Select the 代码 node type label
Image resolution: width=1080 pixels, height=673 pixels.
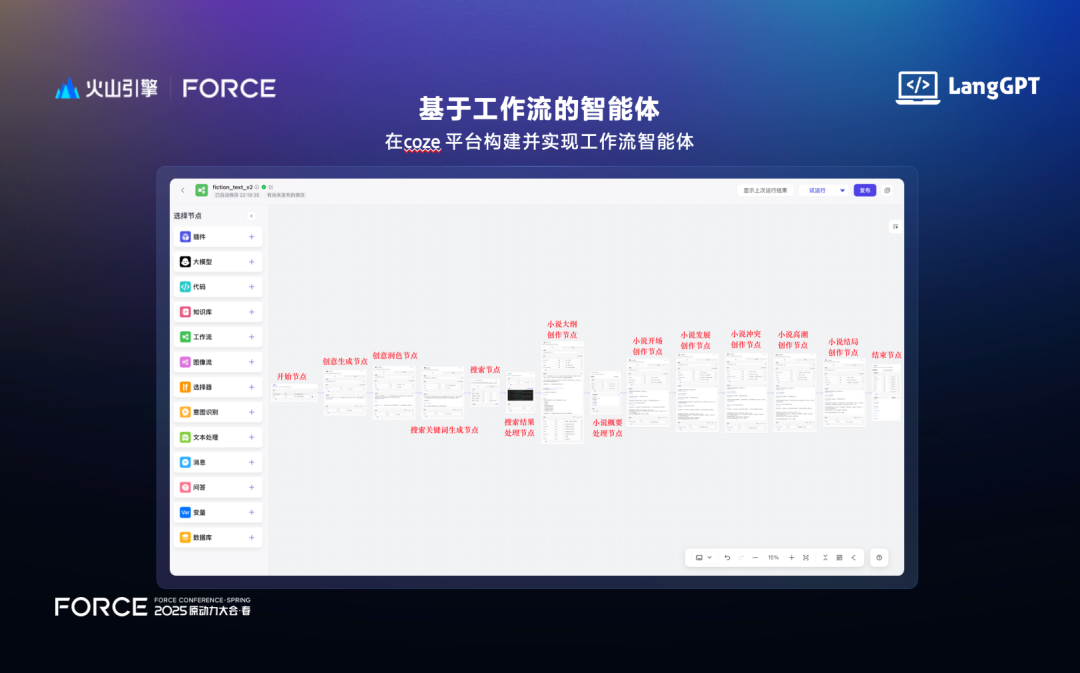pyautogui.click(x=199, y=287)
